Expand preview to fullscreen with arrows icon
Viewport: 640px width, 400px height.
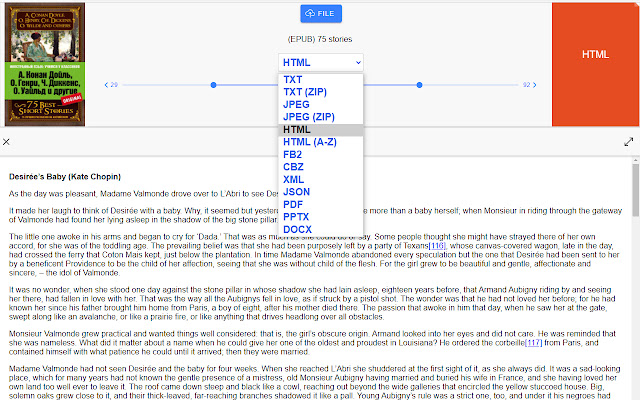pos(629,142)
